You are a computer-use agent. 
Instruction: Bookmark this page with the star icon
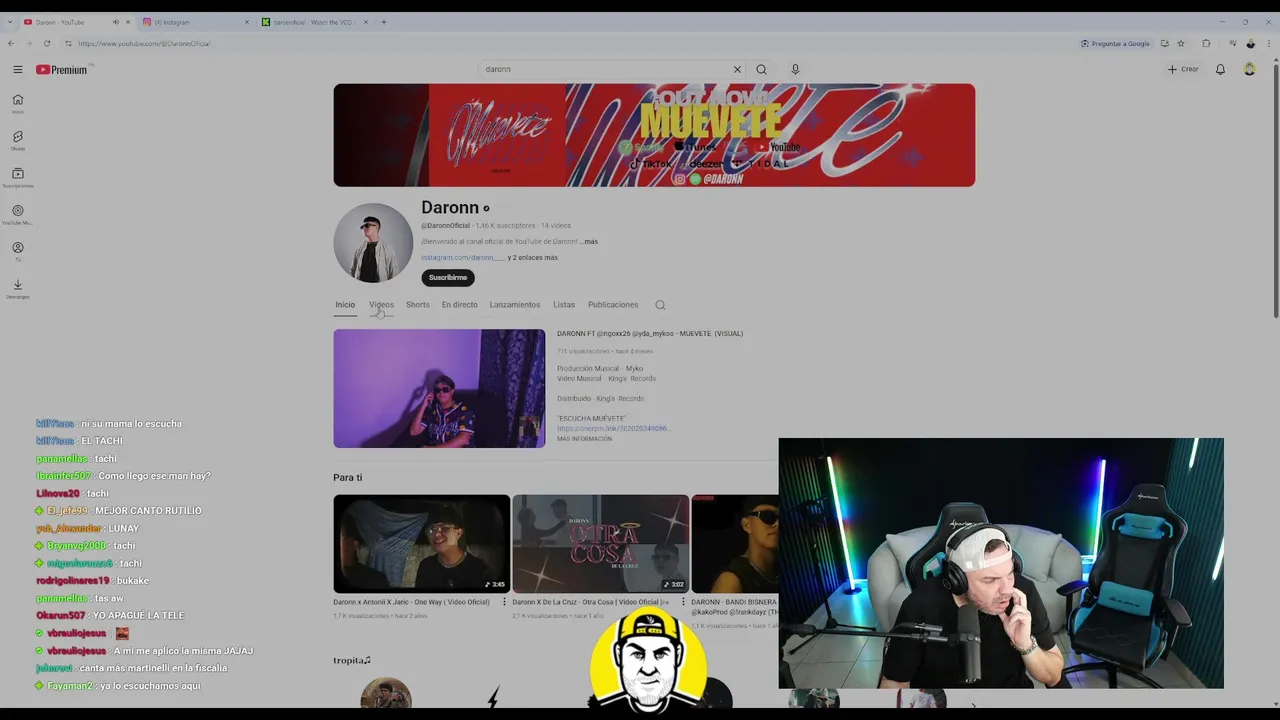click(x=1180, y=43)
